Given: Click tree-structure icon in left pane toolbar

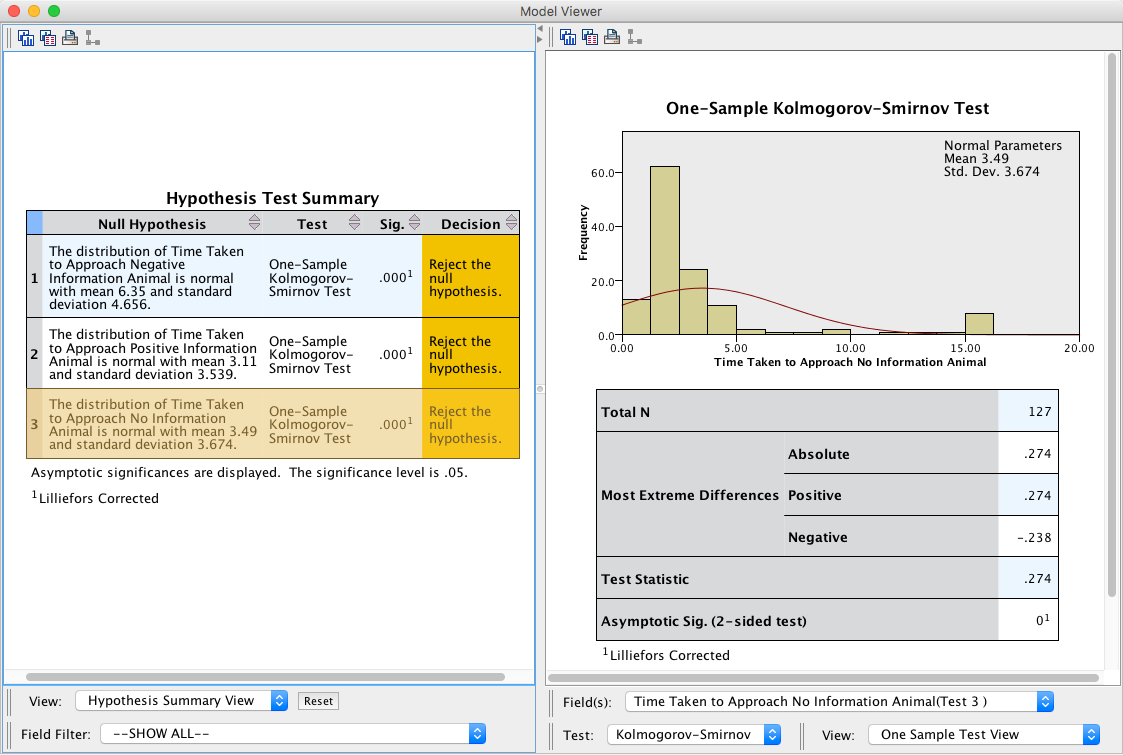Looking at the screenshot, I should (x=92, y=38).
